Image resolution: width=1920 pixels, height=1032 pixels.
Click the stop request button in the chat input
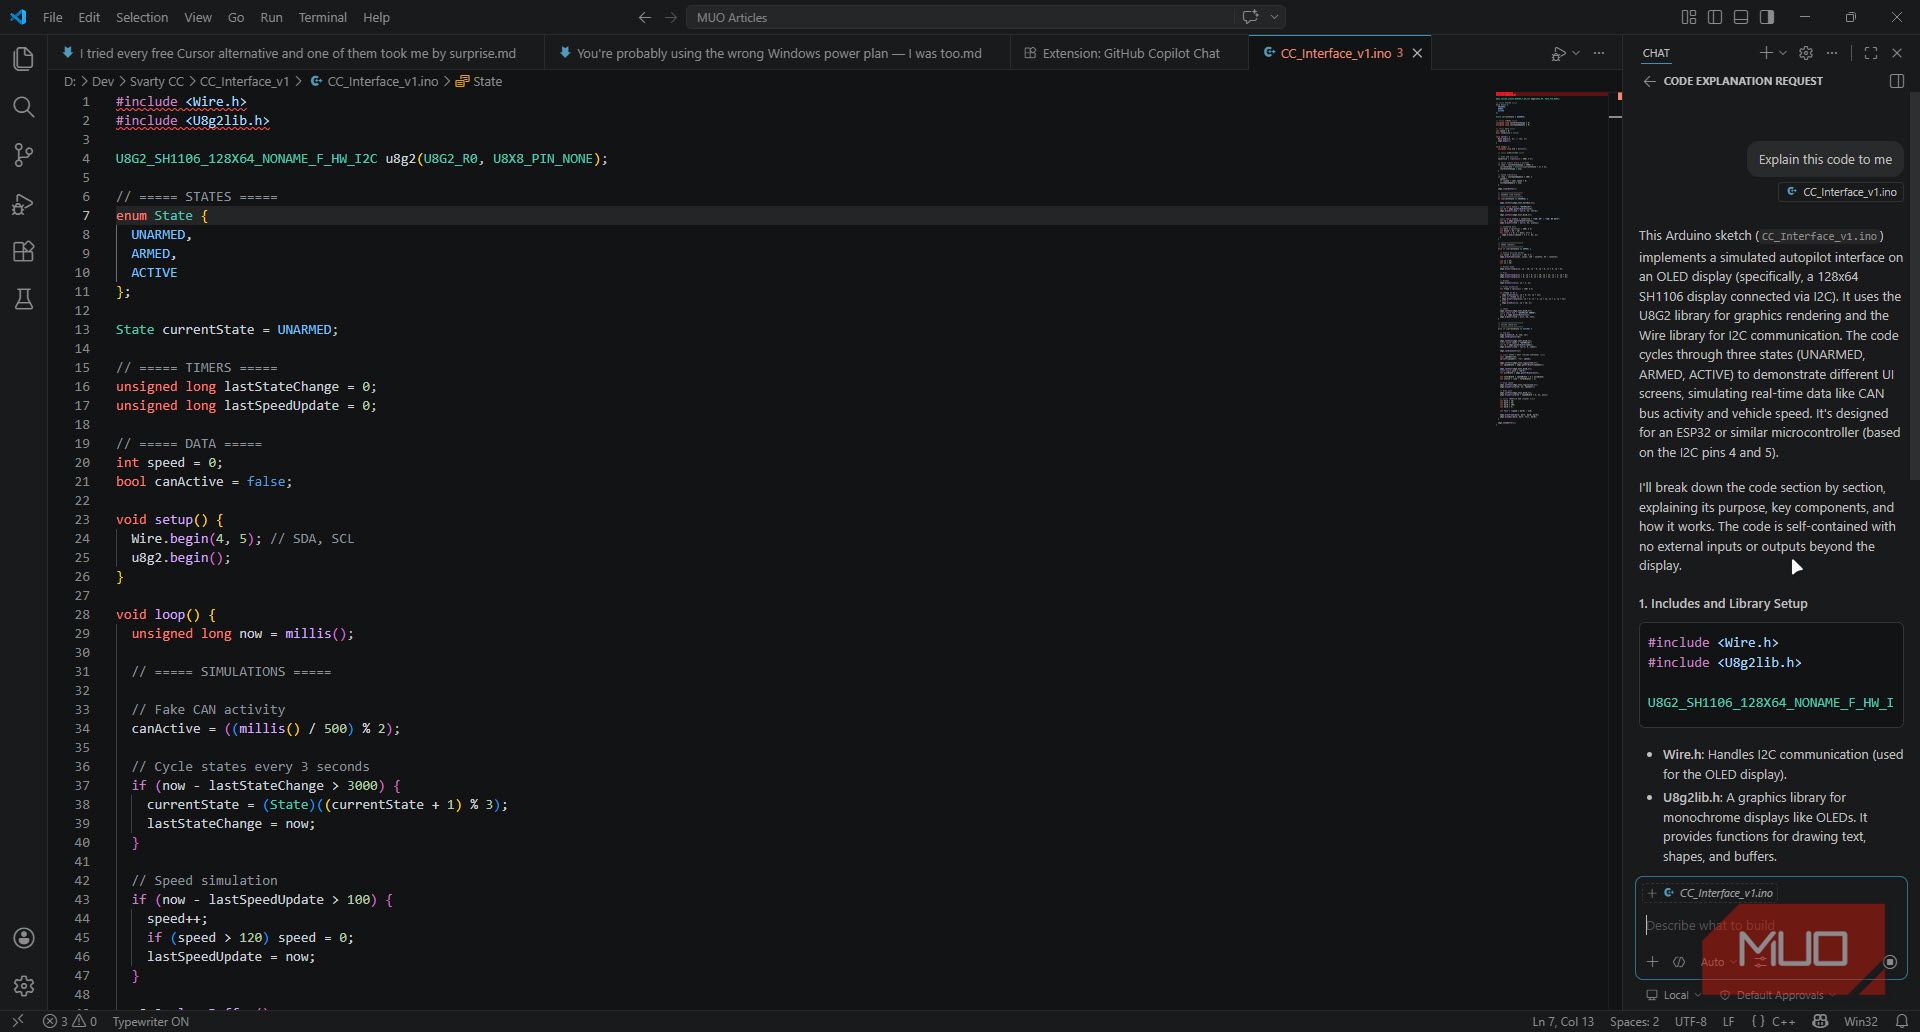1890,962
